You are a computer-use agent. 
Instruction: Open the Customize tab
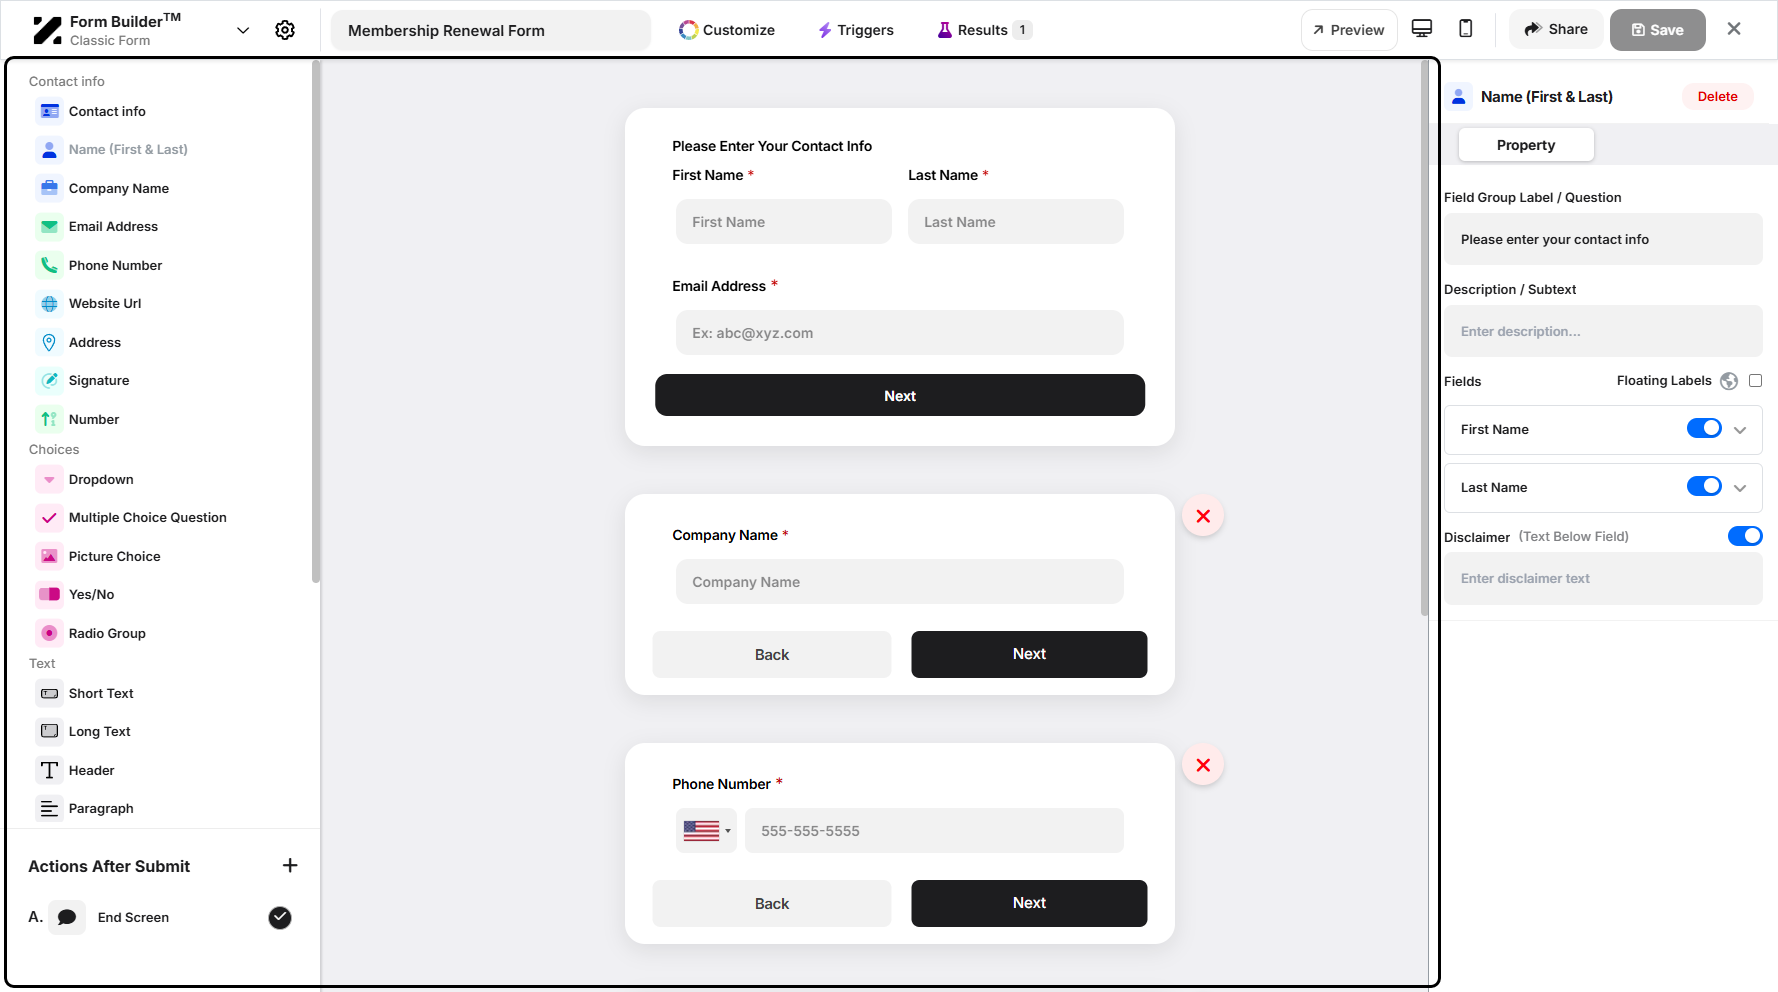(727, 30)
